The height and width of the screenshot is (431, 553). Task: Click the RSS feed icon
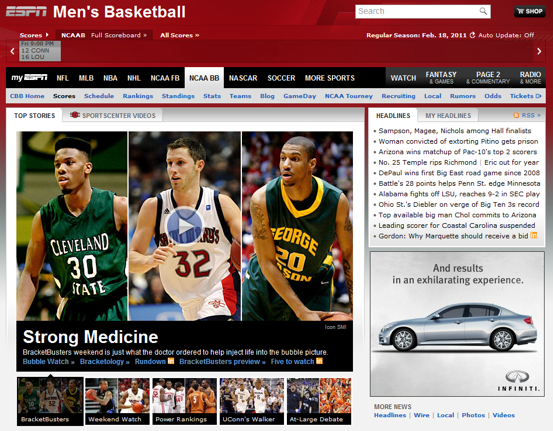pos(516,115)
